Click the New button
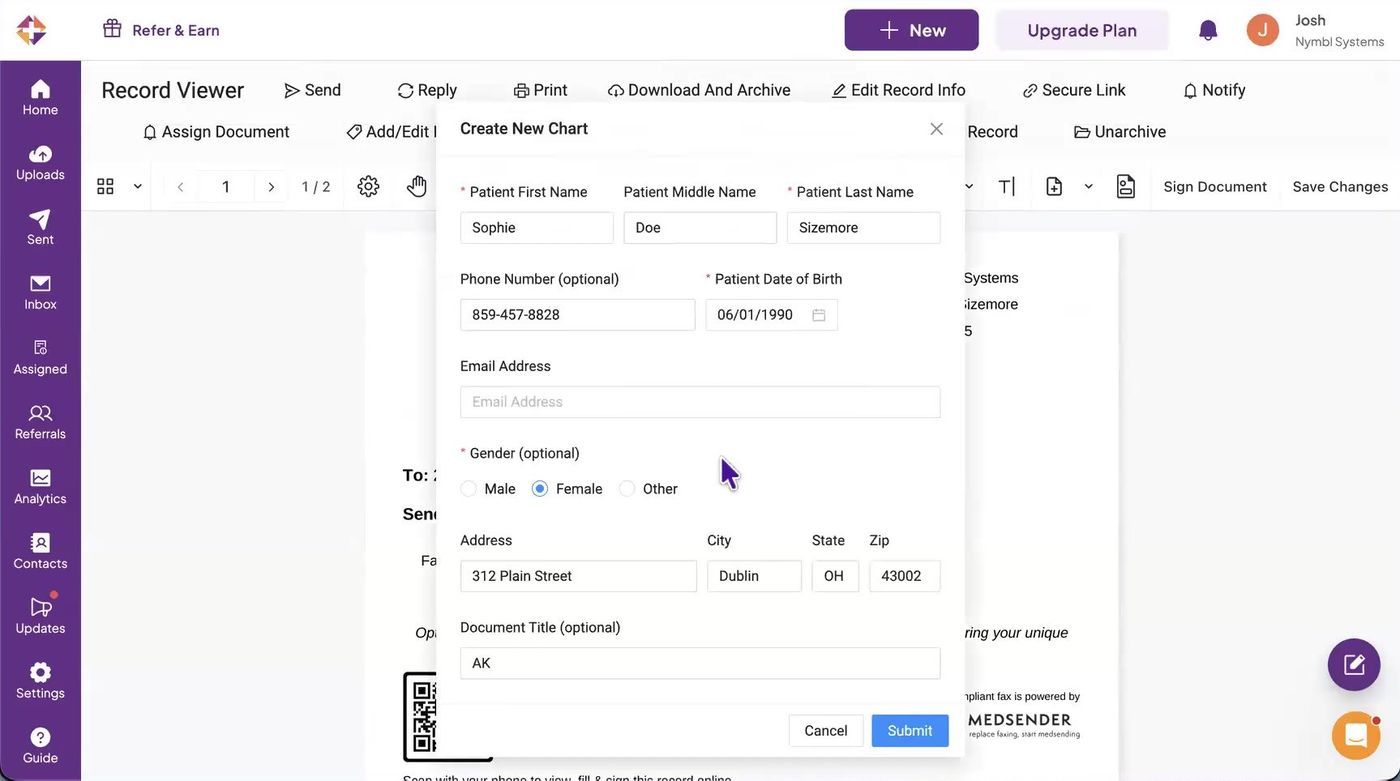The width and height of the screenshot is (1400, 781). tap(911, 30)
